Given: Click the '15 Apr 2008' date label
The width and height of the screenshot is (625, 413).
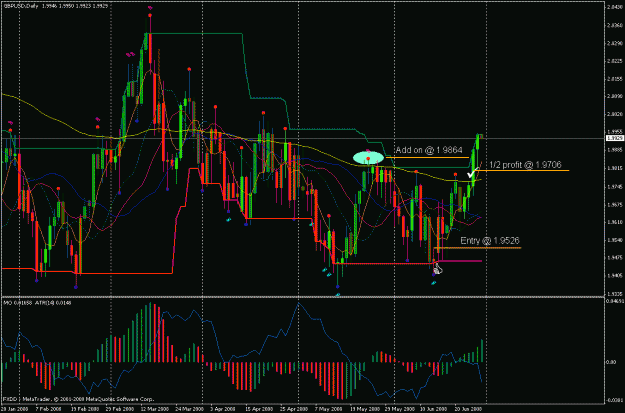Looking at the screenshot, I should 259,409.
